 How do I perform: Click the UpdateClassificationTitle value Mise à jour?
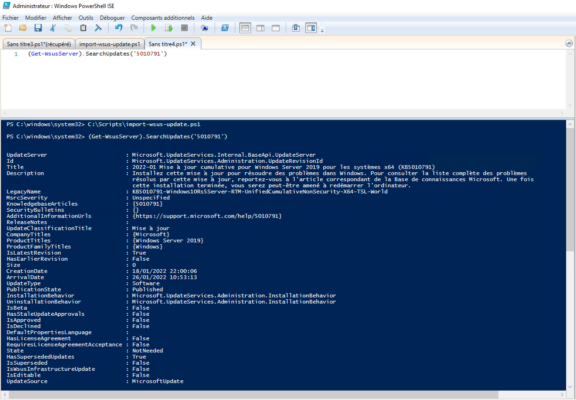pyautogui.click(x=151, y=228)
